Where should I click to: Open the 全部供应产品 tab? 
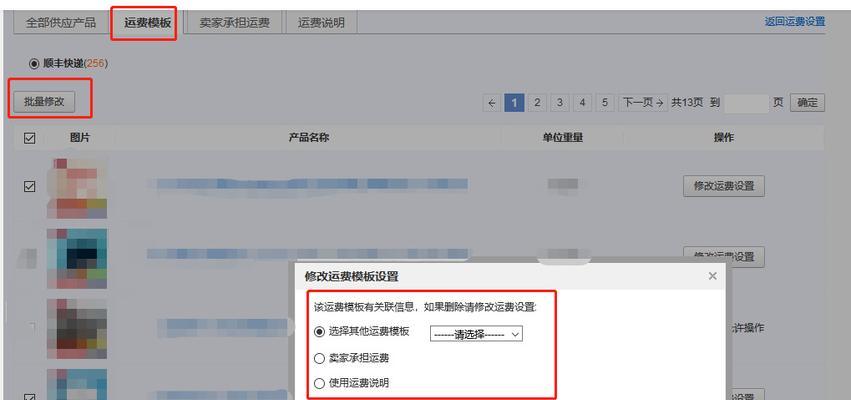pos(61,23)
